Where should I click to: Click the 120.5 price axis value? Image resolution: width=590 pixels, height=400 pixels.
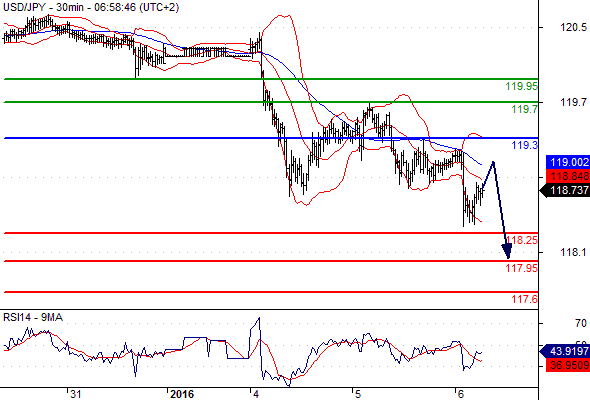573,27
